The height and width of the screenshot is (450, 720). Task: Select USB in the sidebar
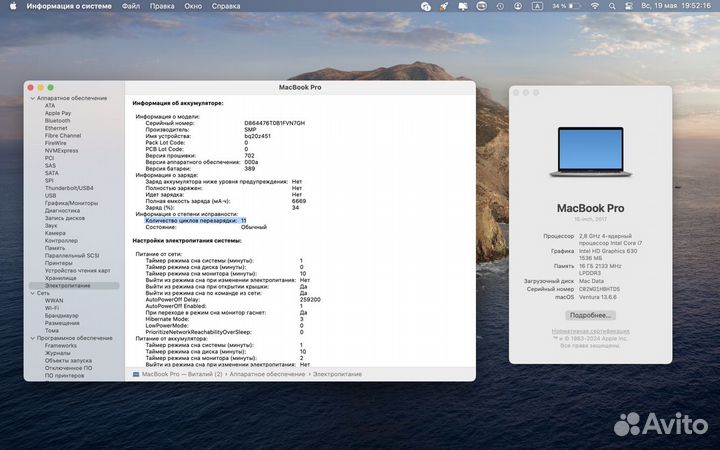51,196
